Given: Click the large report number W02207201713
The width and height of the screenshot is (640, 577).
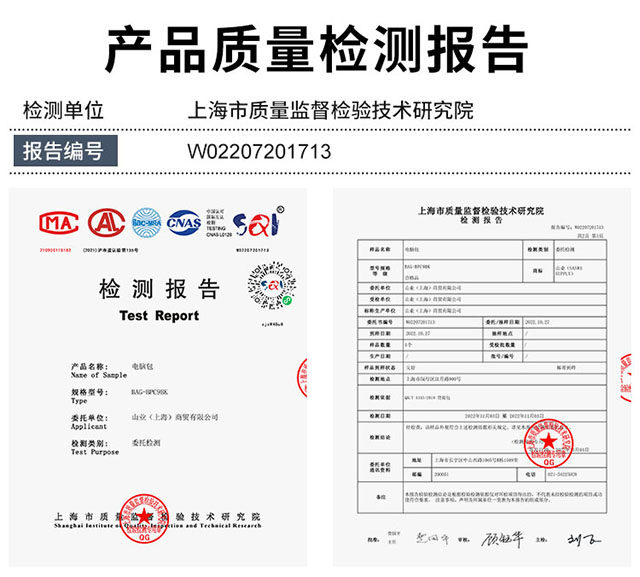Looking at the screenshot, I should tap(259, 151).
